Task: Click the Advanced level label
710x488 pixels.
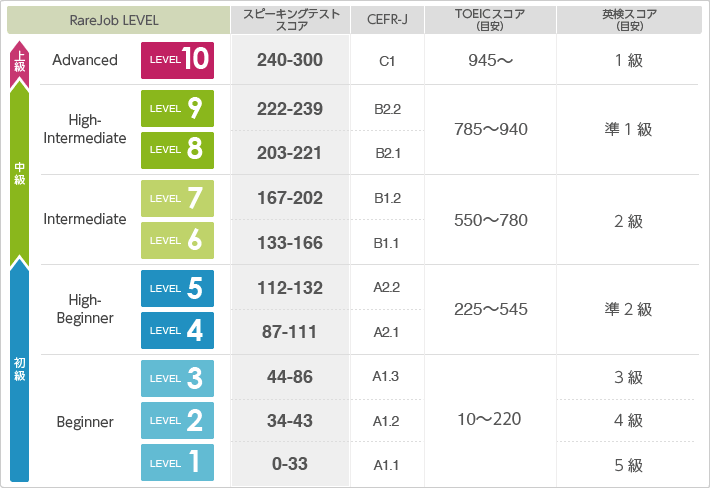Action: 85,60
